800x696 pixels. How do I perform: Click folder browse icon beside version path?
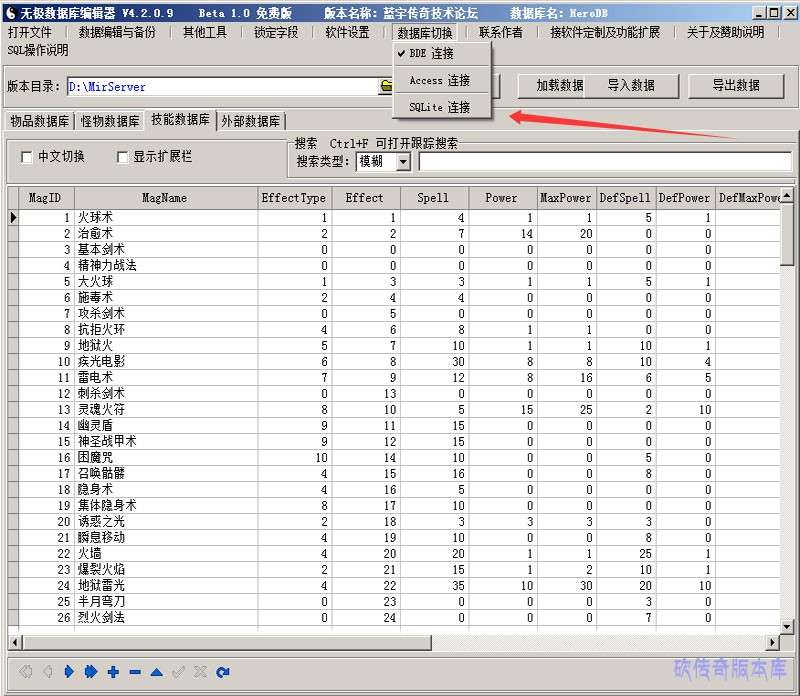tap(385, 87)
